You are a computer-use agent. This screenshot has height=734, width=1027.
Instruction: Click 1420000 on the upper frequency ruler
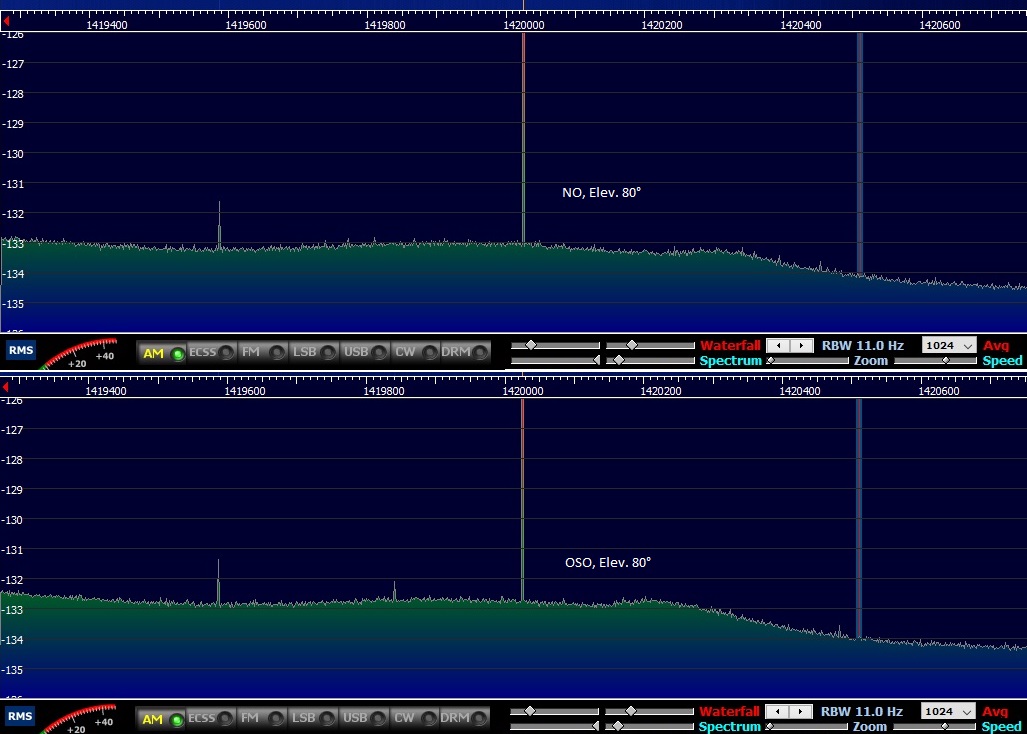click(x=523, y=25)
